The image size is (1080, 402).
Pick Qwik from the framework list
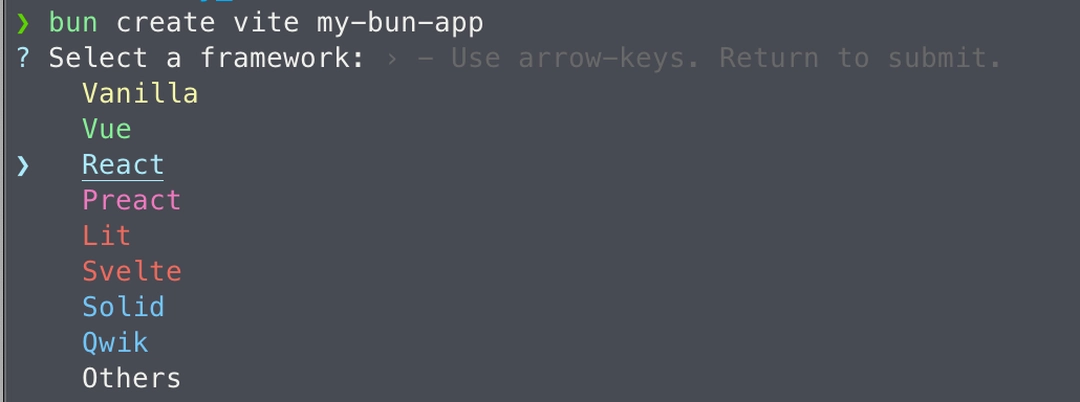[x=115, y=342]
